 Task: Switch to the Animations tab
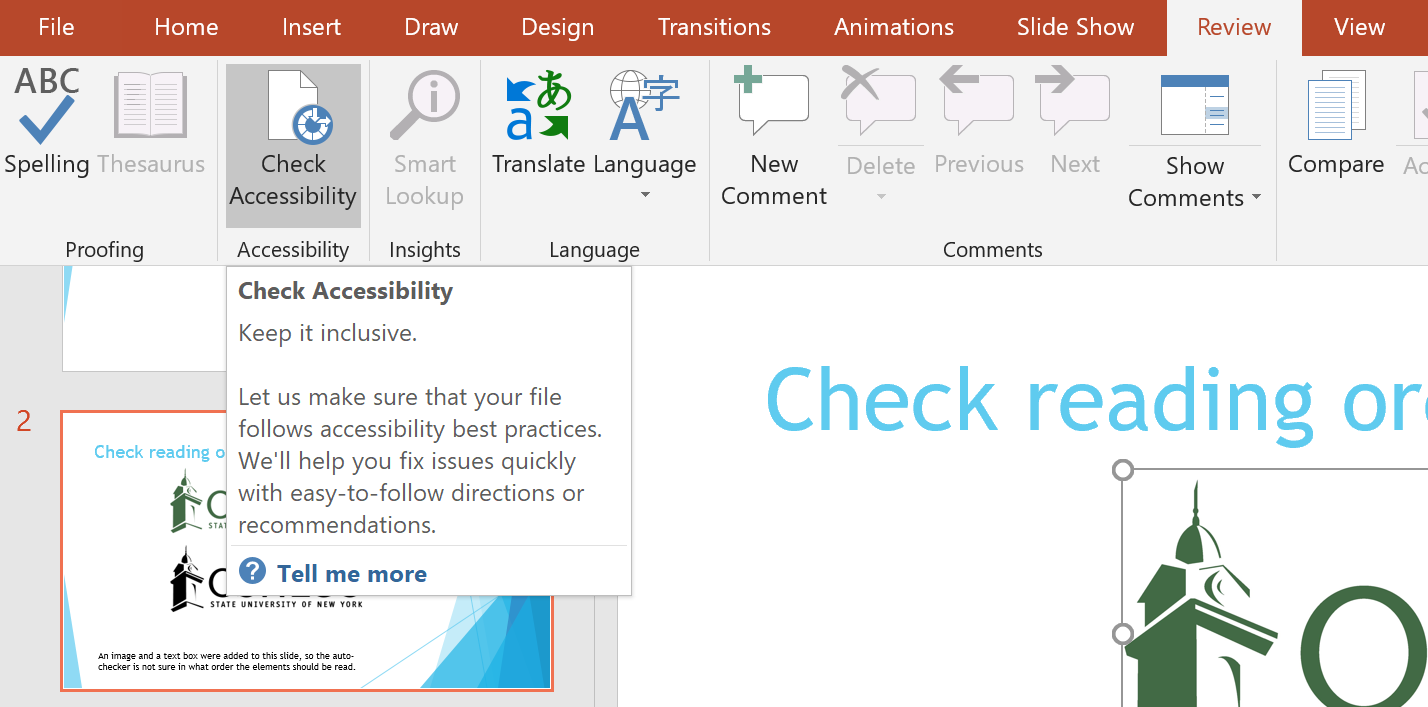[x=894, y=27]
